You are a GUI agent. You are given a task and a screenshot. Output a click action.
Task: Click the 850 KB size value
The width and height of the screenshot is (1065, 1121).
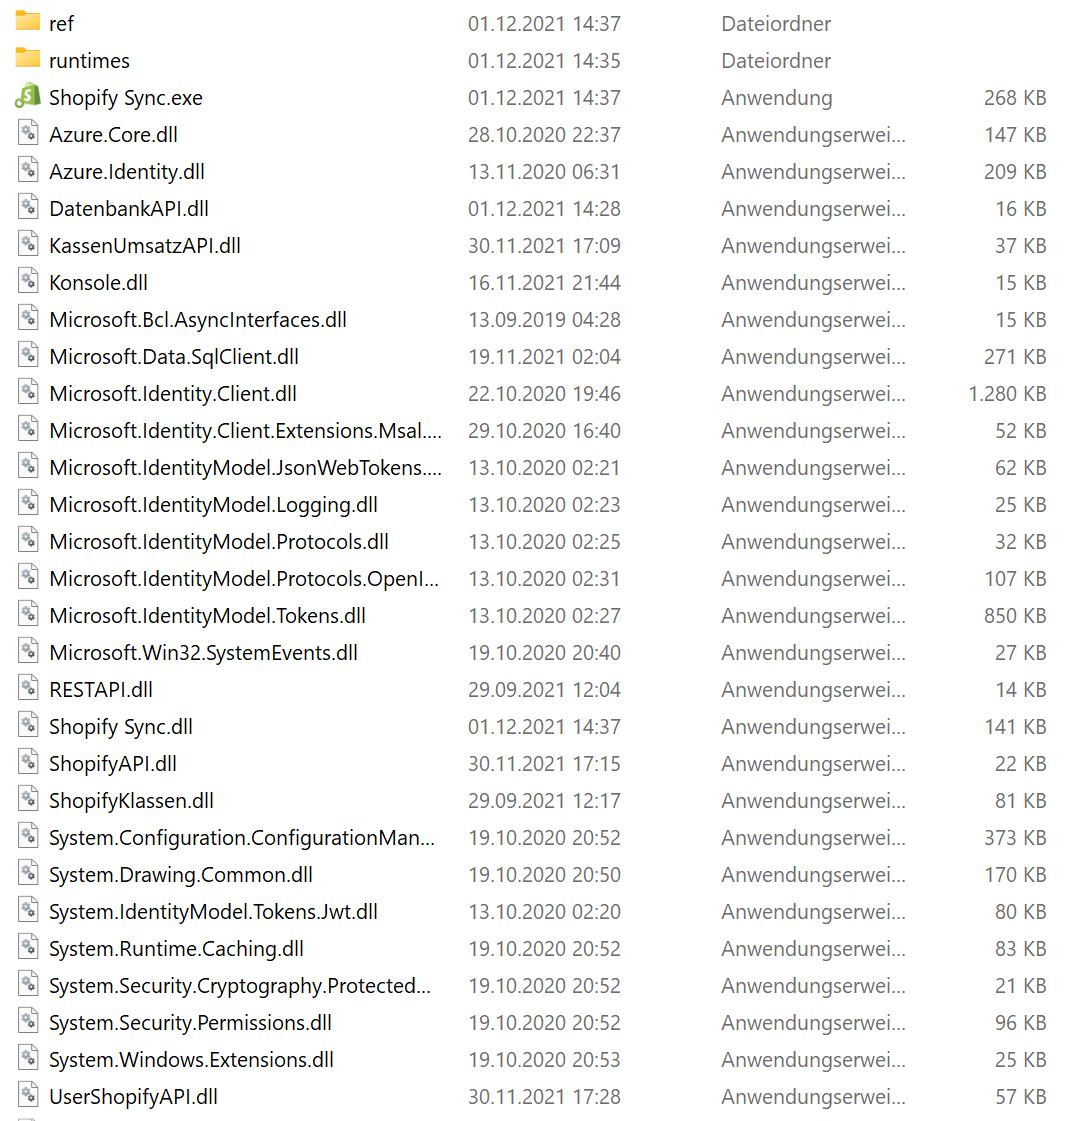(x=1015, y=616)
